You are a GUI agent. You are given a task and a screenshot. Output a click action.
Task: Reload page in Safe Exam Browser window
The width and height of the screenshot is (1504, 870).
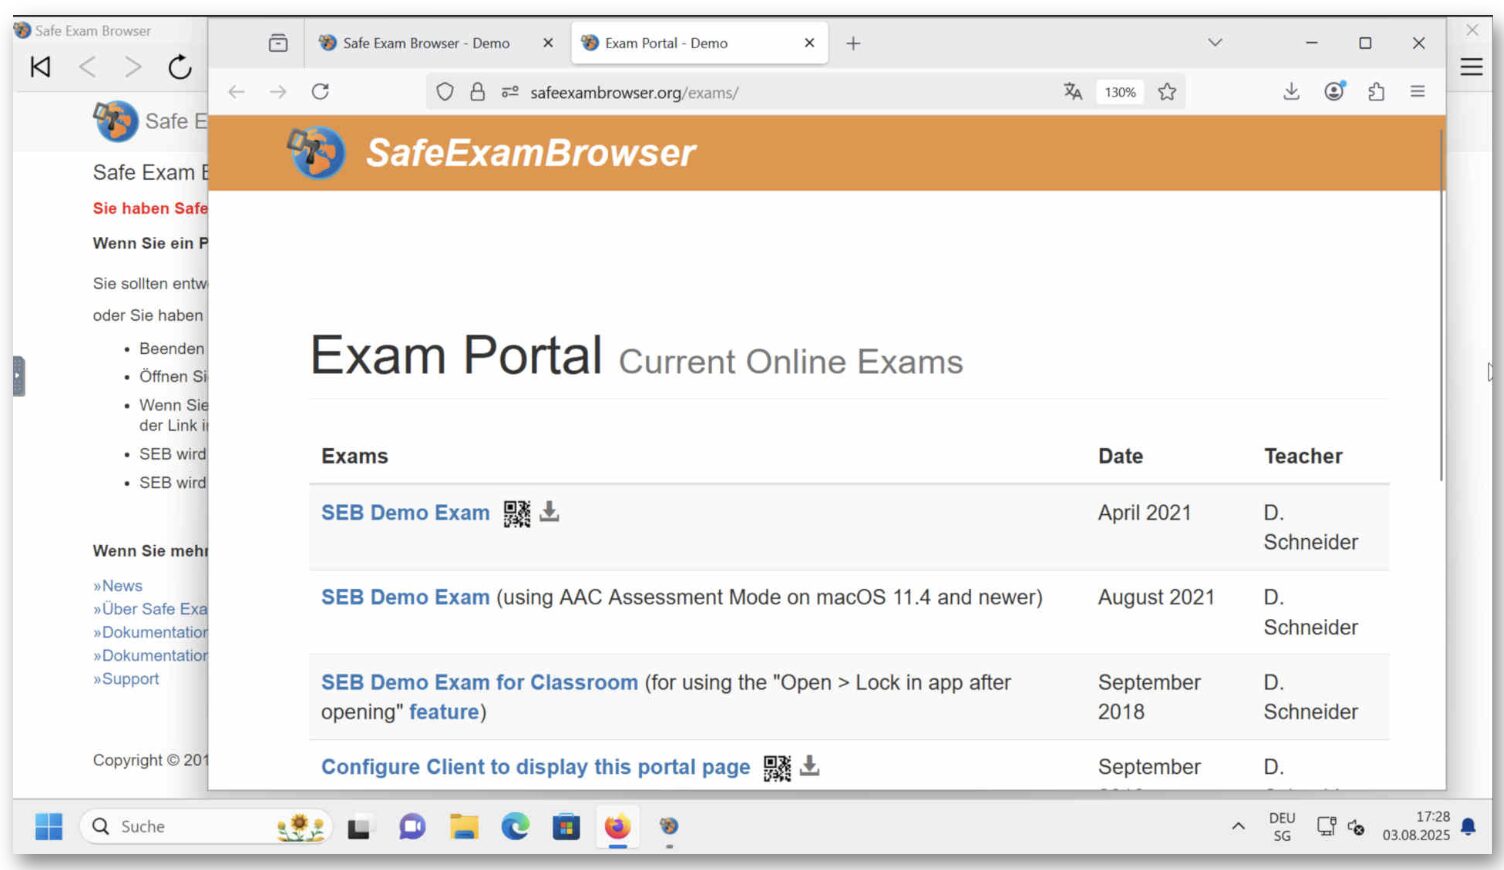coord(180,67)
